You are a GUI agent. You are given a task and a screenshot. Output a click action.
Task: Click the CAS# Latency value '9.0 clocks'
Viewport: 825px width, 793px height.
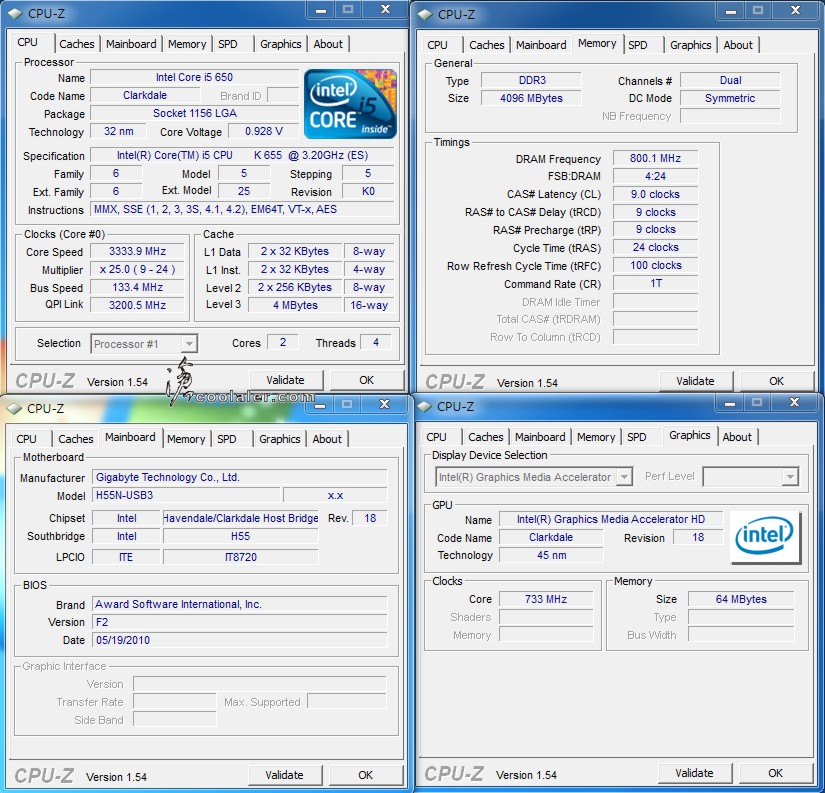tap(656, 194)
